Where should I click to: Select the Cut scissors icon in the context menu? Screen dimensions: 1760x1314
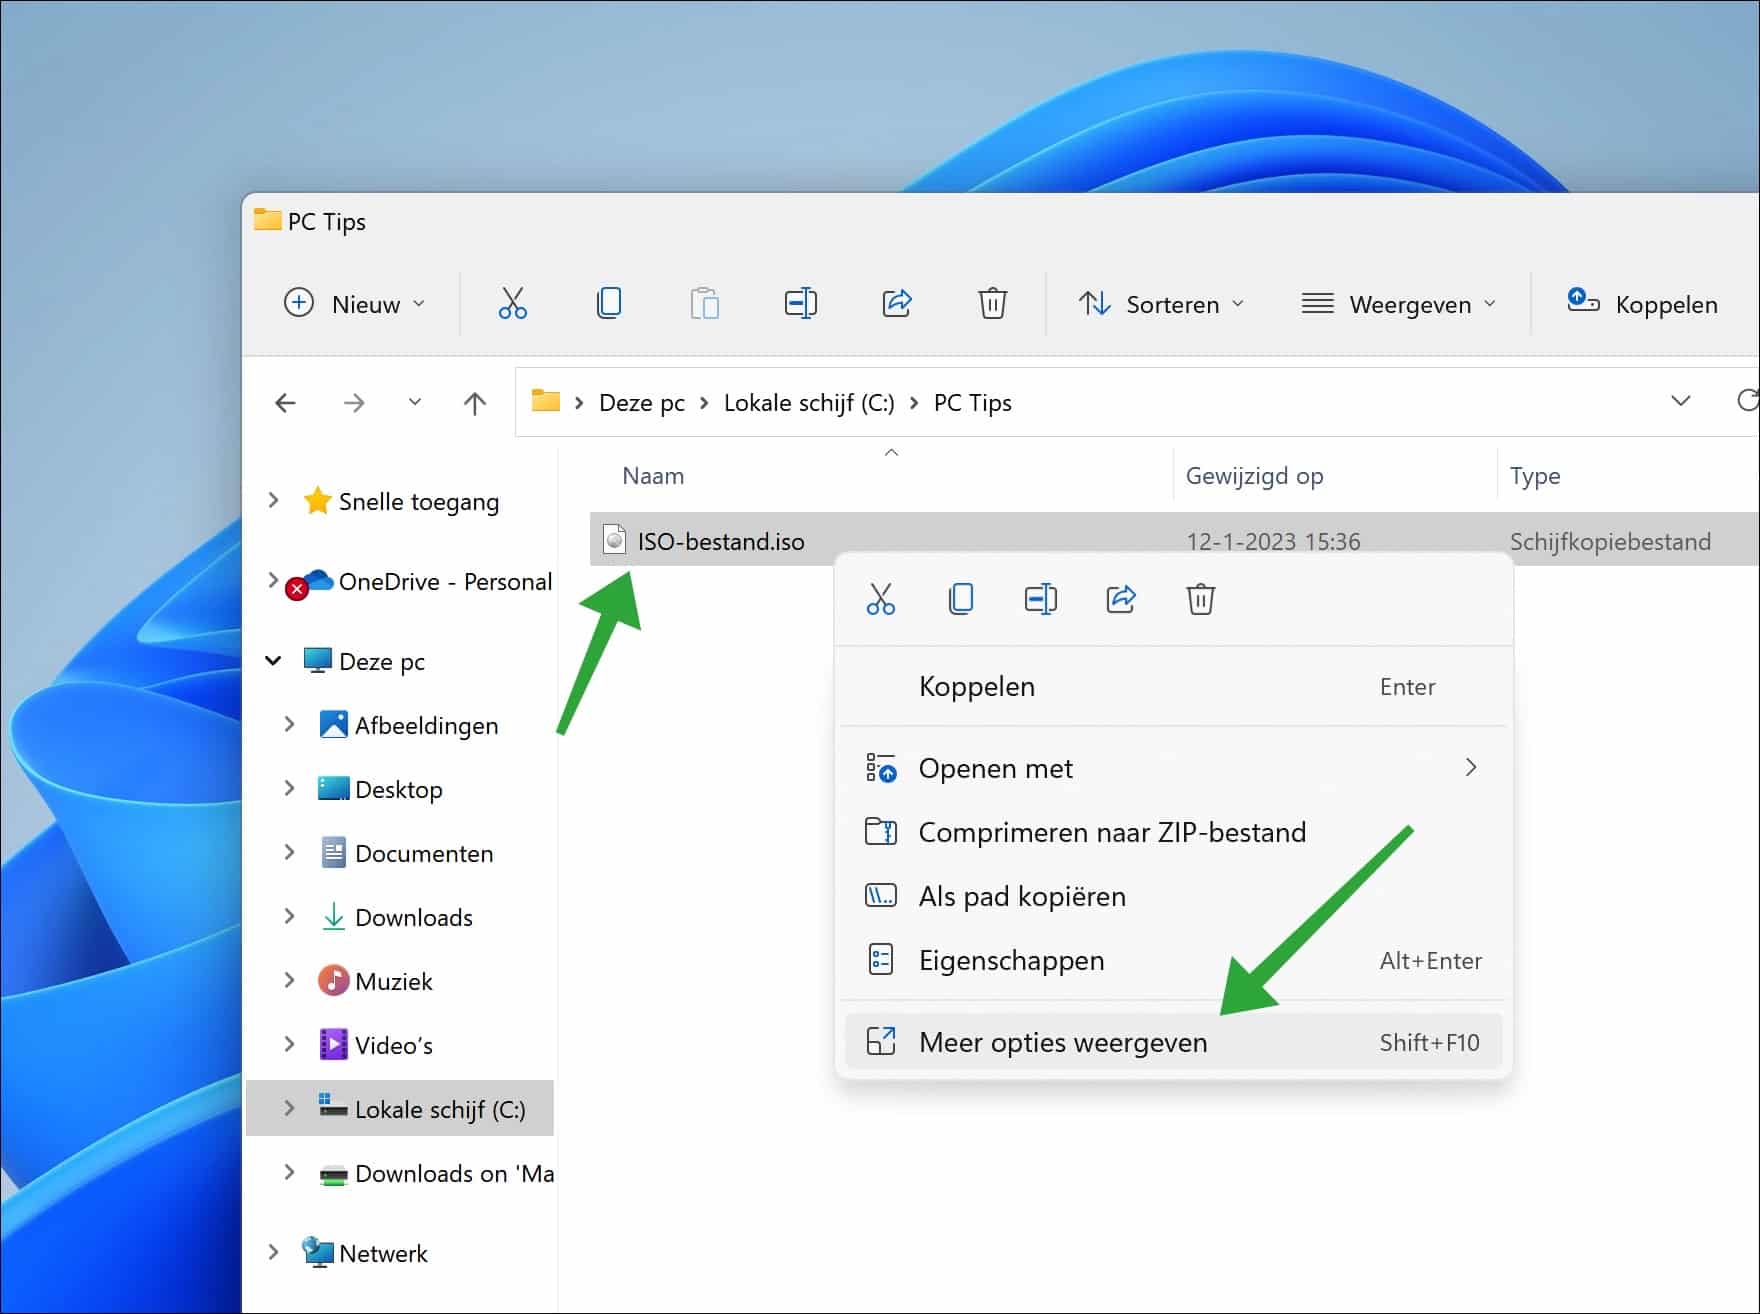(x=881, y=599)
